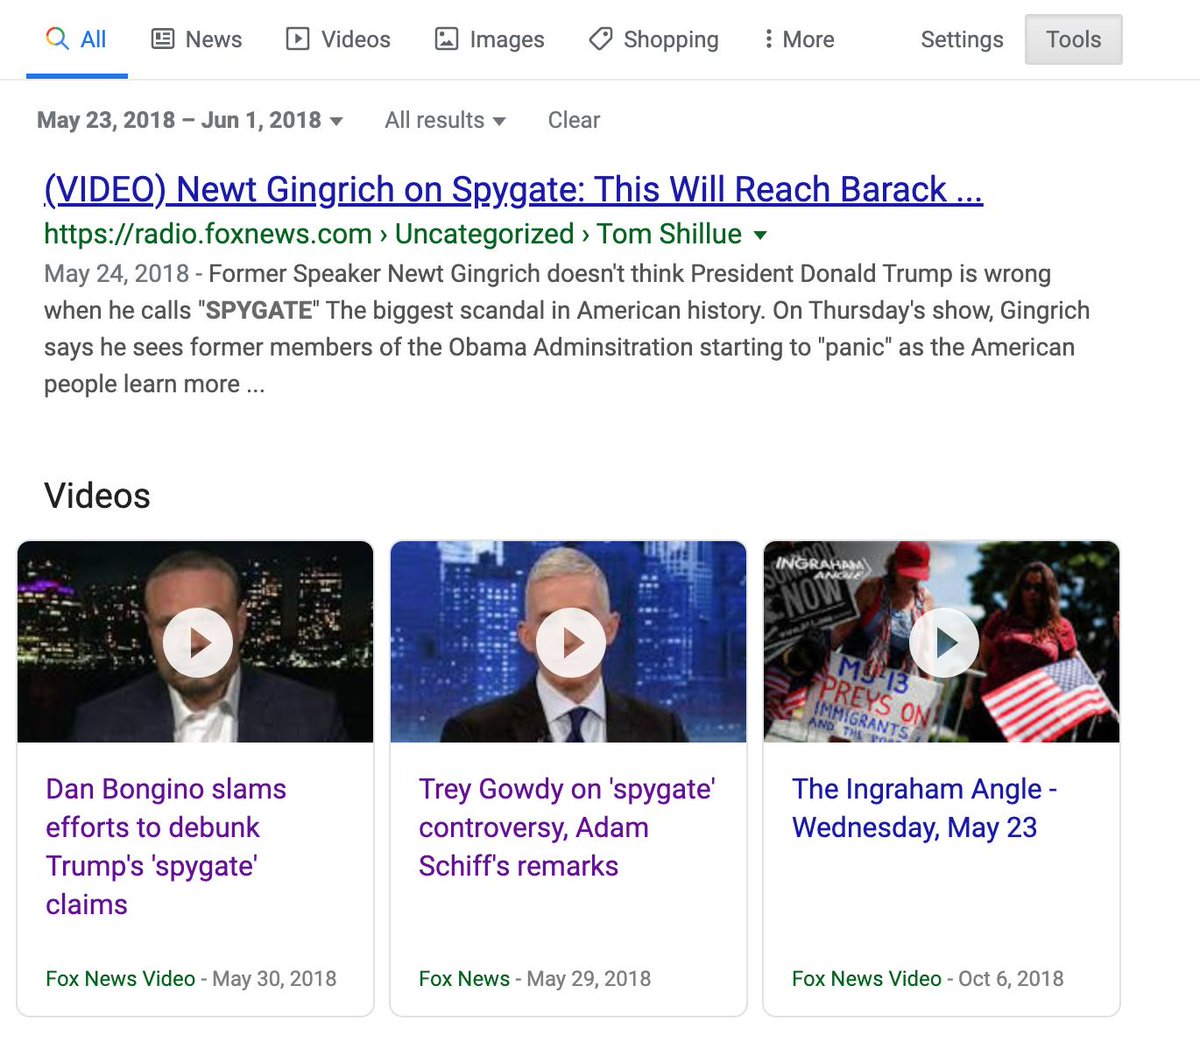Switch to the Videos tab
The height and width of the screenshot is (1063, 1200).
[x=338, y=39]
